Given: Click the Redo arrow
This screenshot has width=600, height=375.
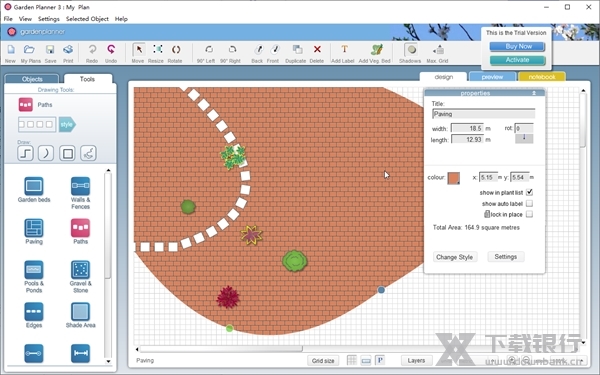Looking at the screenshot, I should click(x=92, y=49).
